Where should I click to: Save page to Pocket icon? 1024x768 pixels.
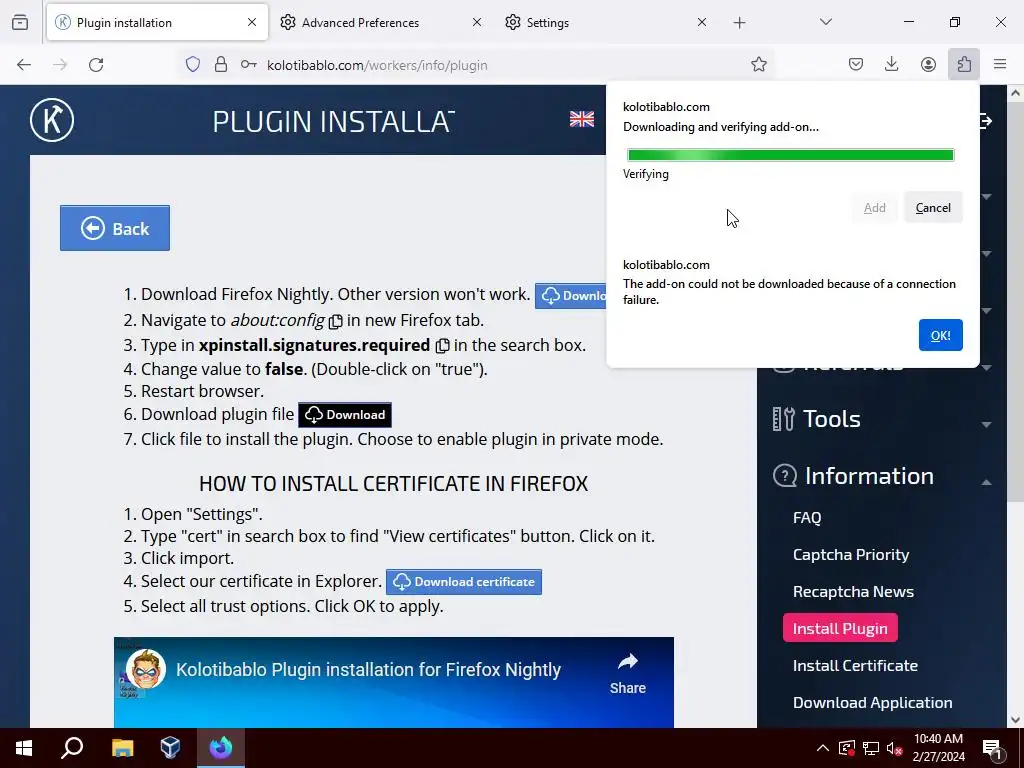click(856, 65)
